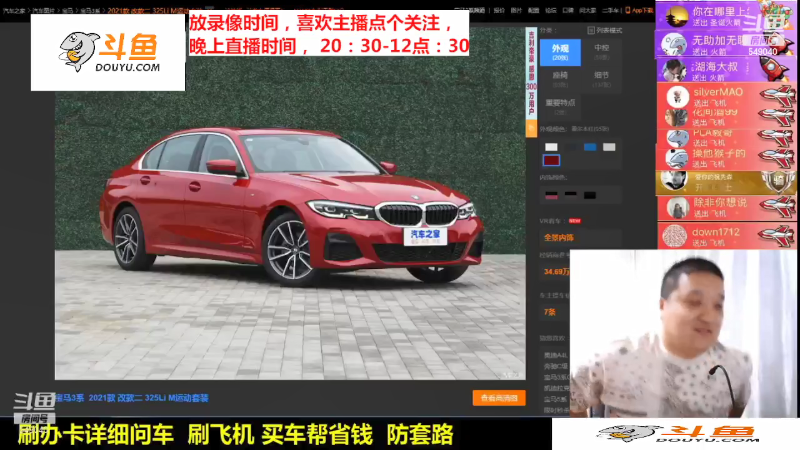800x450 pixels.
Task: Pick the blue exterior color swatch
Action: pos(590,147)
